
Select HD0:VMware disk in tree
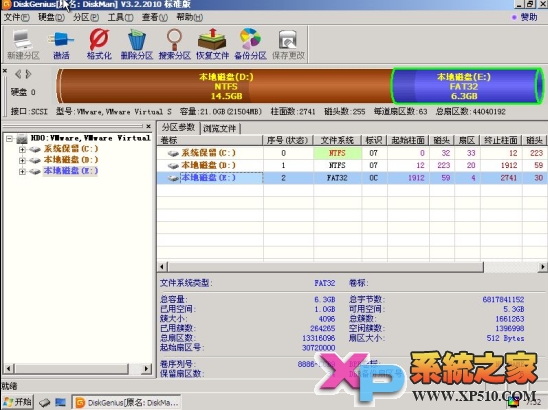pos(90,138)
